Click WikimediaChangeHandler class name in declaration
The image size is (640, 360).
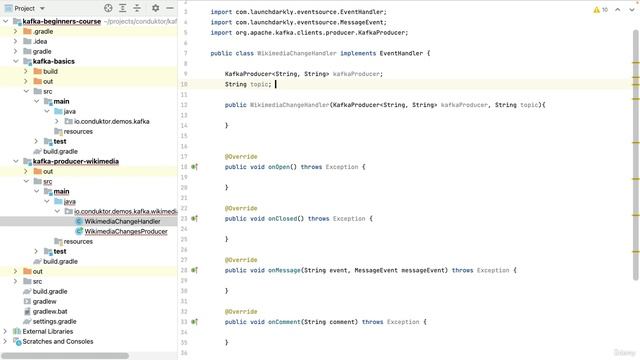pyautogui.click(x=297, y=53)
